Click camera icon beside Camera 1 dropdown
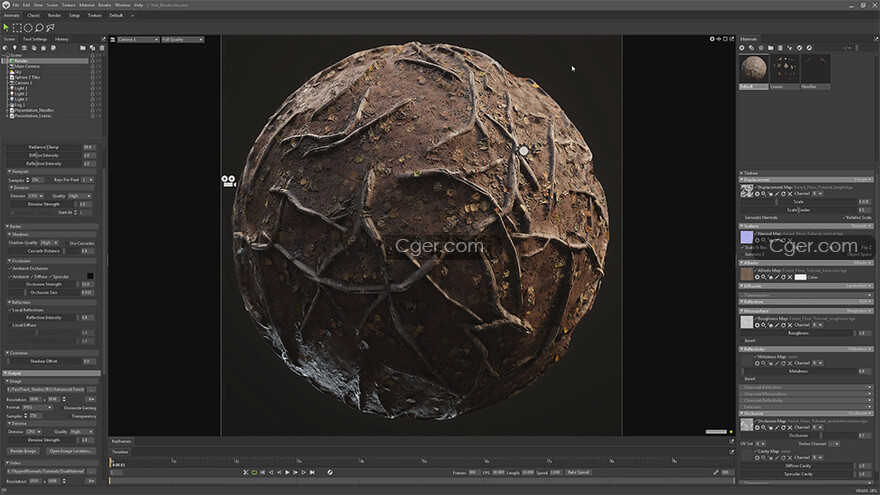880x495 pixels. click(113, 39)
